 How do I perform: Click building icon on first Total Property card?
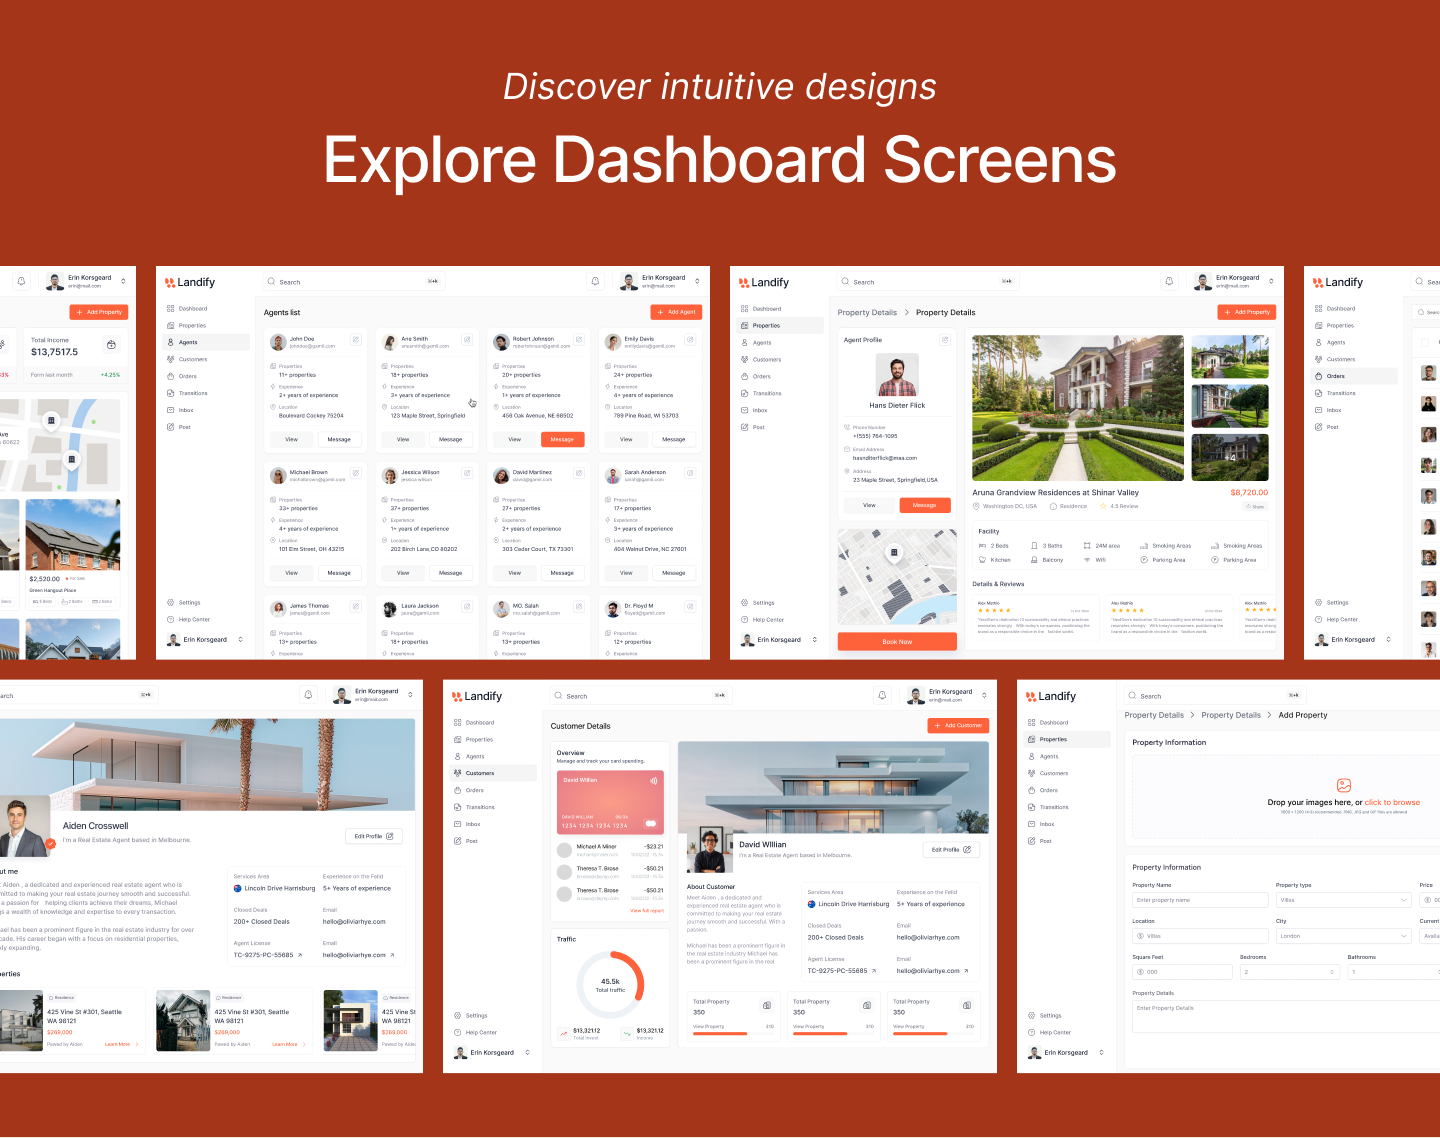pos(767,1005)
